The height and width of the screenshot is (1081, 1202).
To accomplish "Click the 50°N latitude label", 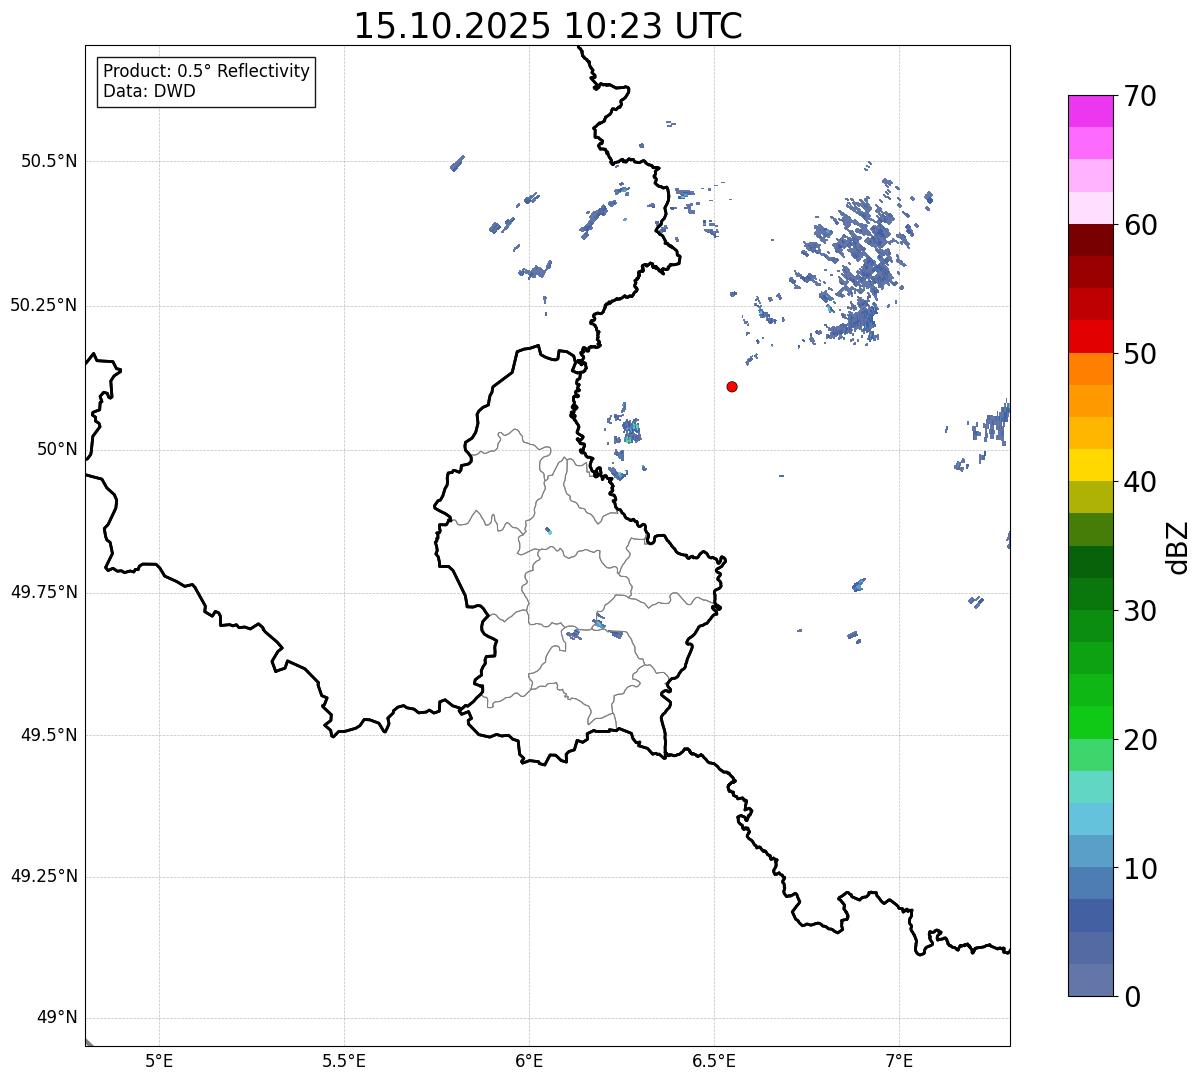I will click(x=57, y=449).
